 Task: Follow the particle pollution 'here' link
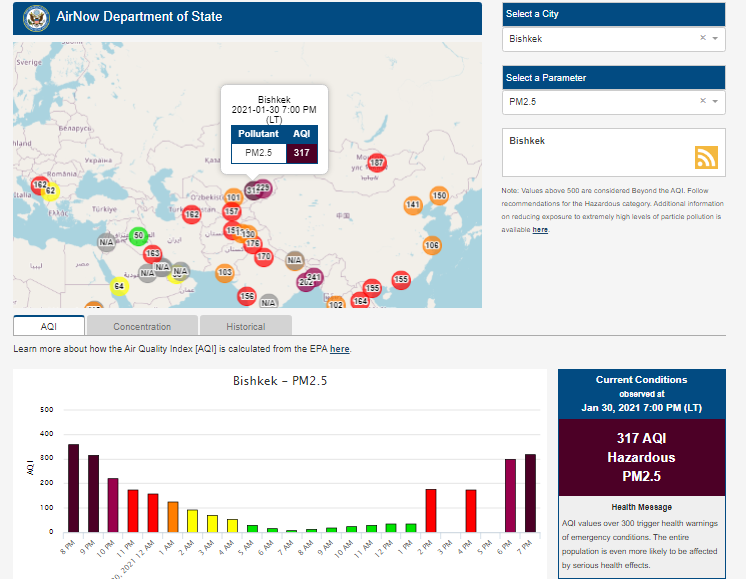pyautogui.click(x=540, y=230)
